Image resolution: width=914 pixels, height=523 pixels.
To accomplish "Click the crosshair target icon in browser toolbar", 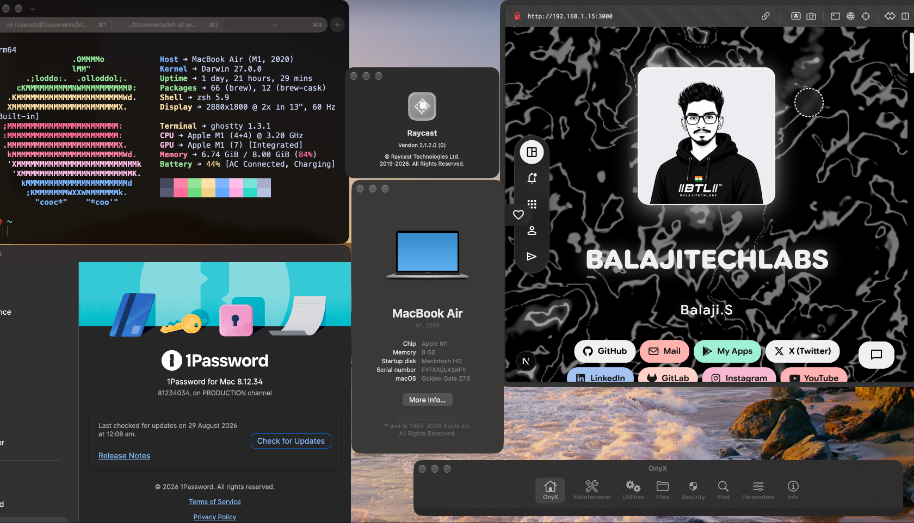I will coord(866,16).
